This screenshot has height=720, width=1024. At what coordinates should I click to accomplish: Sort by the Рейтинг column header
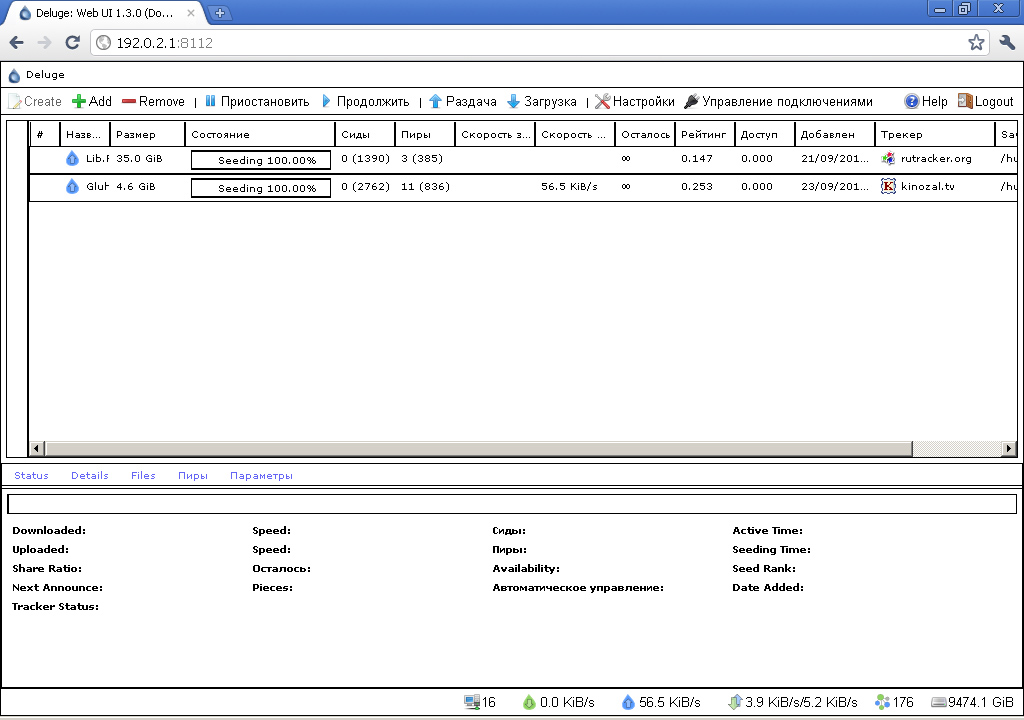(x=705, y=135)
